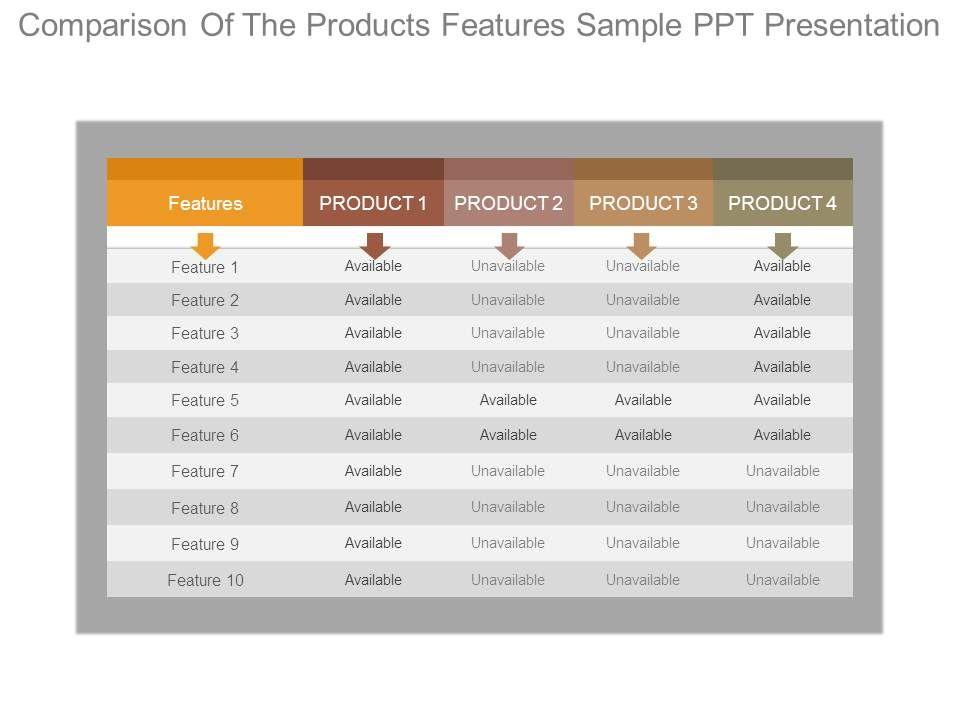The height and width of the screenshot is (720, 960).
Task: Click Feature 10 Available under PRODUCT 1
Action: (x=373, y=580)
